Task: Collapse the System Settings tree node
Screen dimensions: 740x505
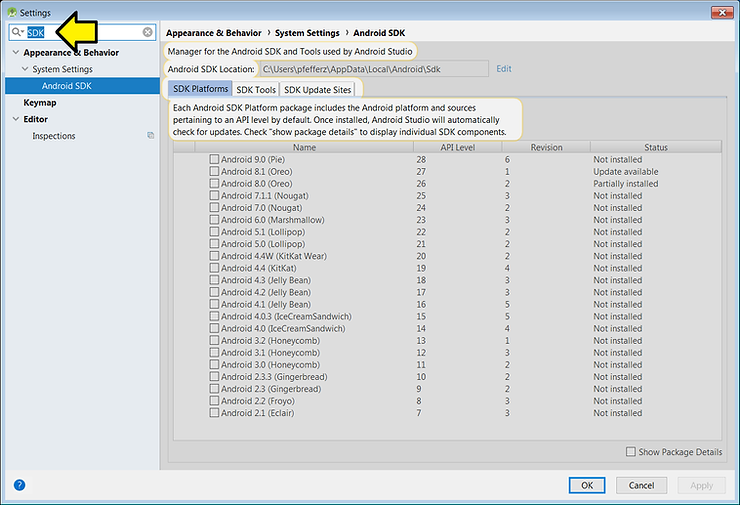Action: click(x=24, y=69)
